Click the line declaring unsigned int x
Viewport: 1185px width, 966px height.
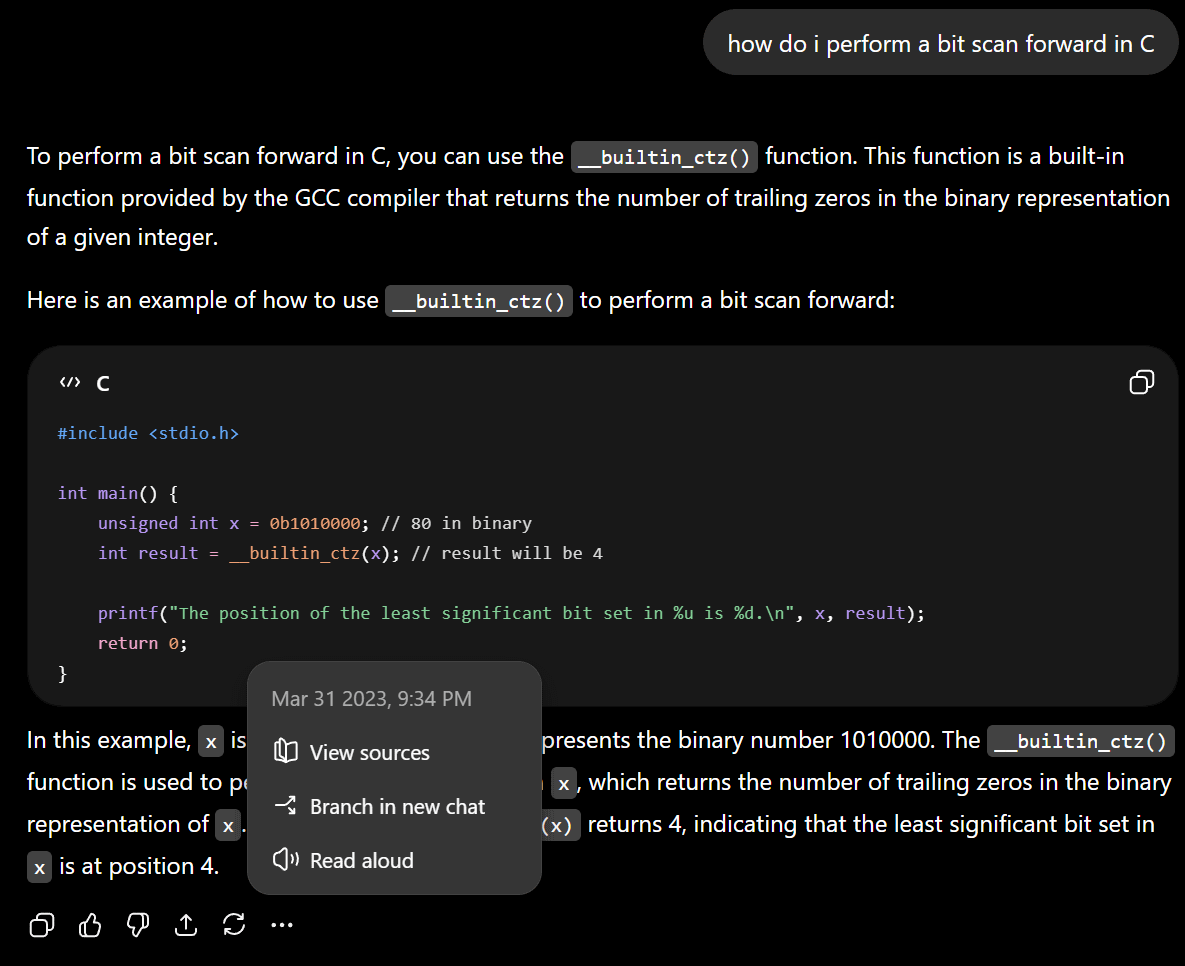click(314, 523)
